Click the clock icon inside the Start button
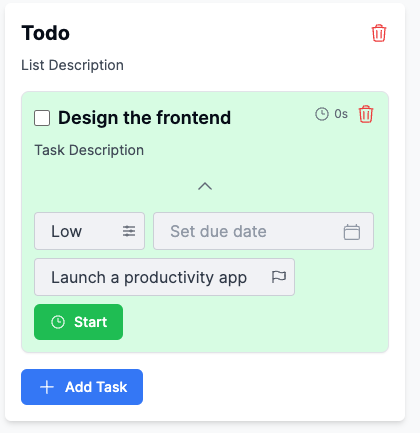Viewport: 420px width, 433px height. (58, 322)
